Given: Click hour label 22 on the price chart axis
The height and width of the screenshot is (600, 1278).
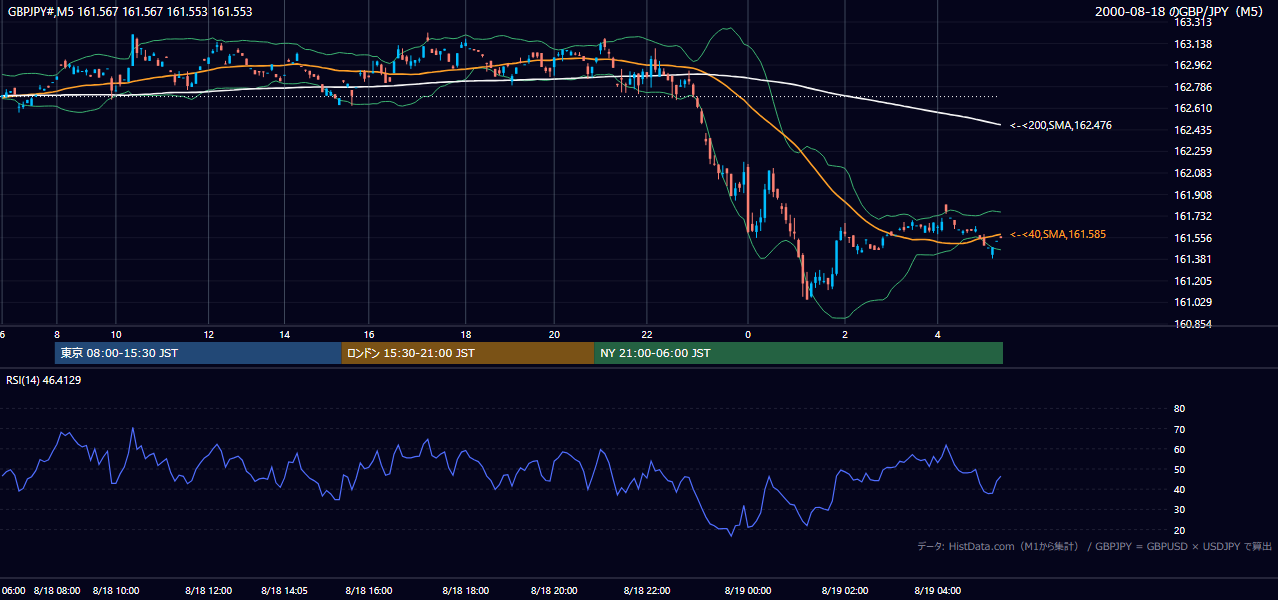Looking at the screenshot, I should point(647,334).
